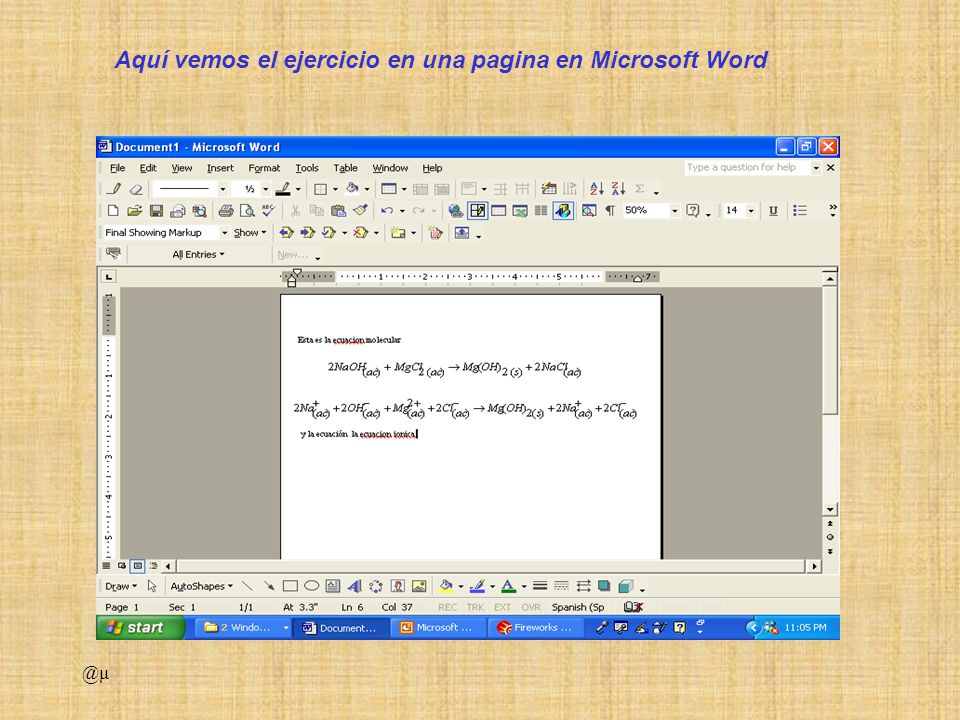Open the line style dropdown
960x720 pixels.
coord(222,189)
